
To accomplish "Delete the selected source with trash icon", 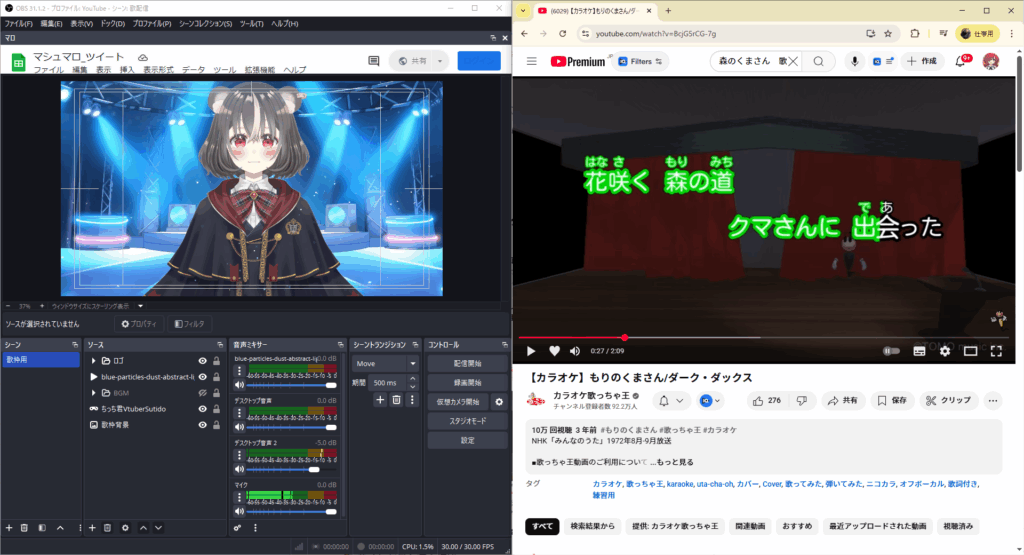I will click(108, 527).
